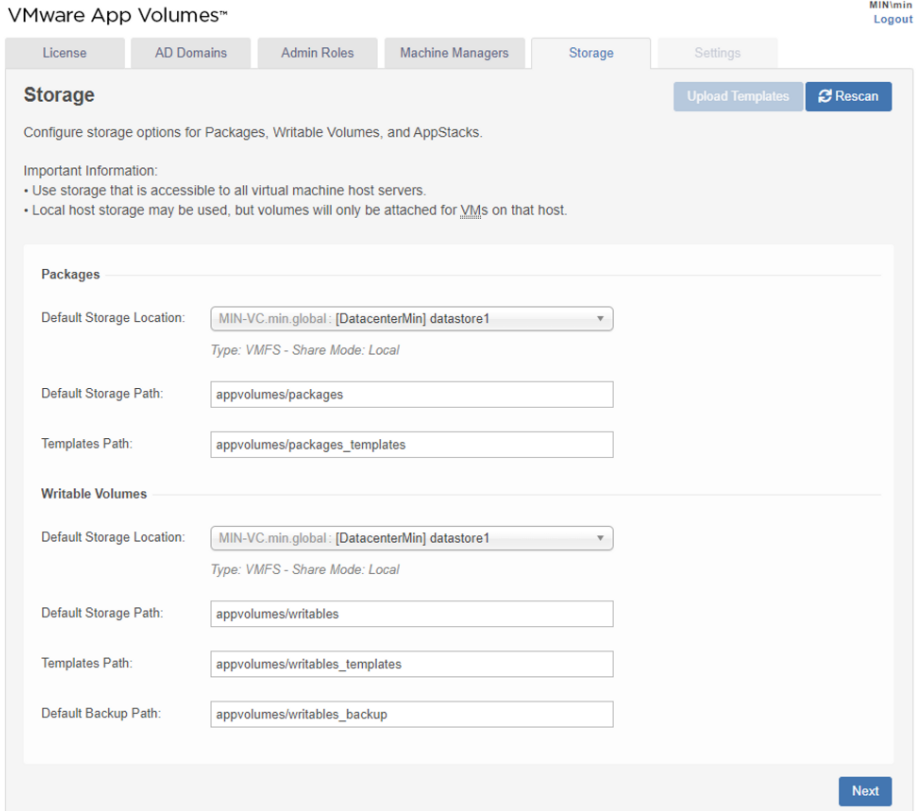This screenshot has height=811, width=924.
Task: Click the Logout link
Action: [893, 19]
